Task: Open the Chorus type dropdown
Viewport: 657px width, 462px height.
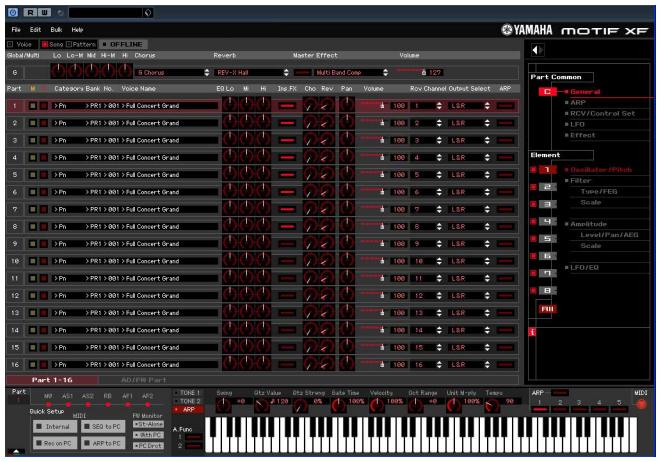Action: (x=172, y=72)
